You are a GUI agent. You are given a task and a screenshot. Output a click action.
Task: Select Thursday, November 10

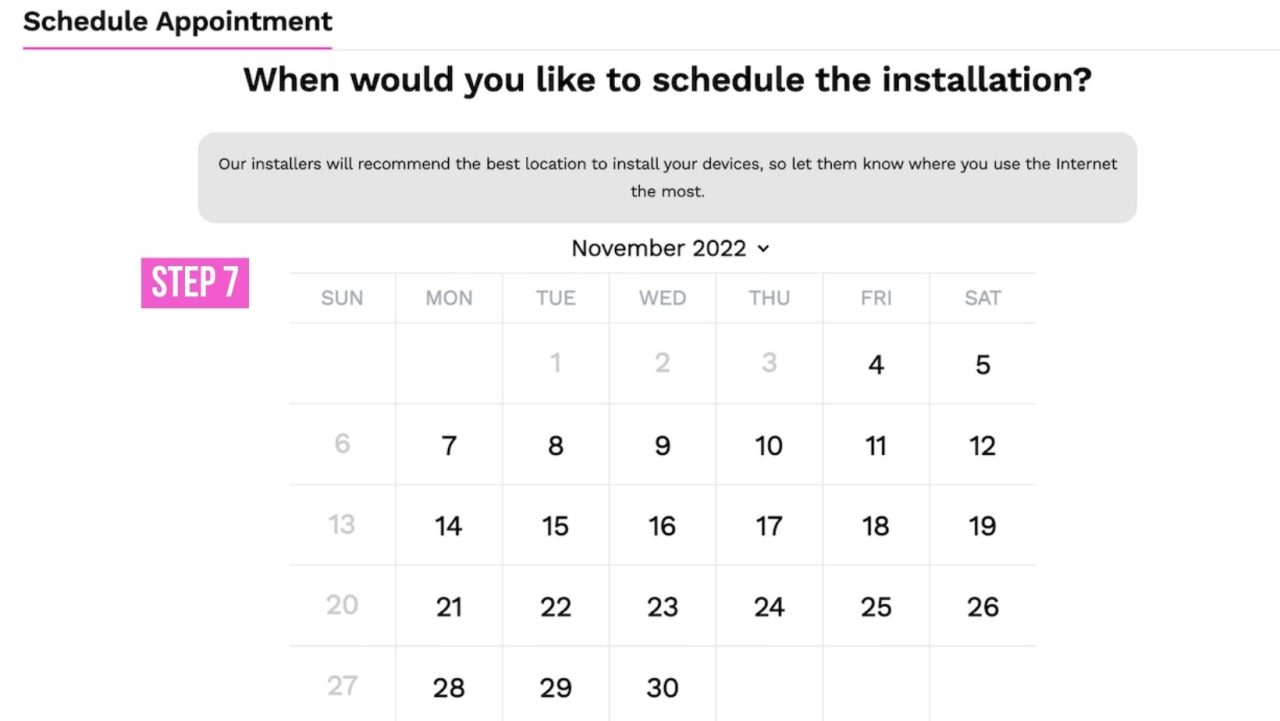tap(769, 446)
